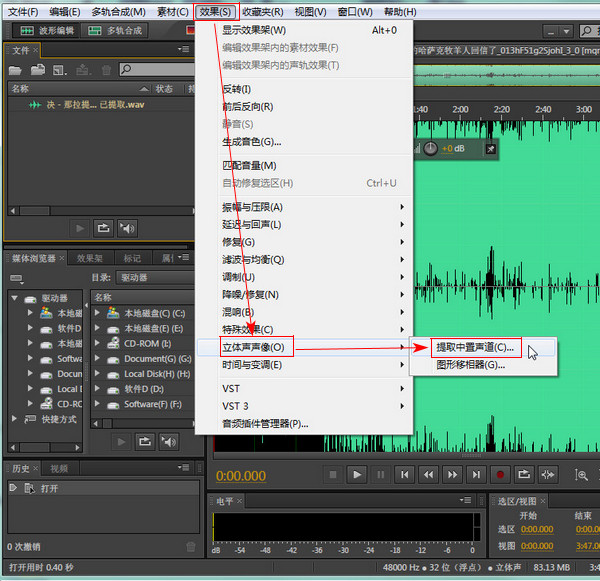Switch to 媒体浏览器 tab
Viewport: 600px width, 581px height.
click(x=34, y=258)
